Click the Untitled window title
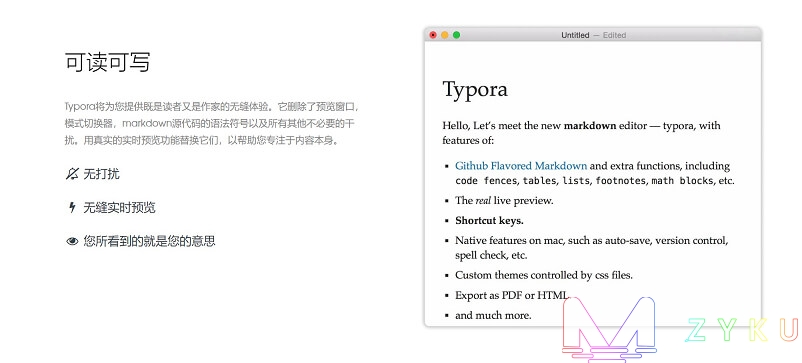This screenshot has height=363, width=802. tap(575, 35)
